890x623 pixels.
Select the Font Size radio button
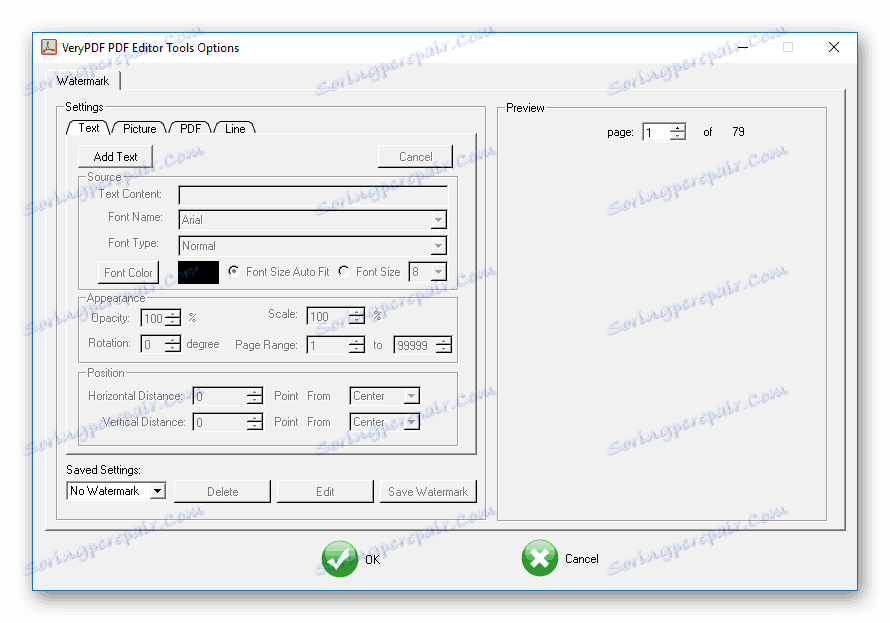[x=343, y=271]
